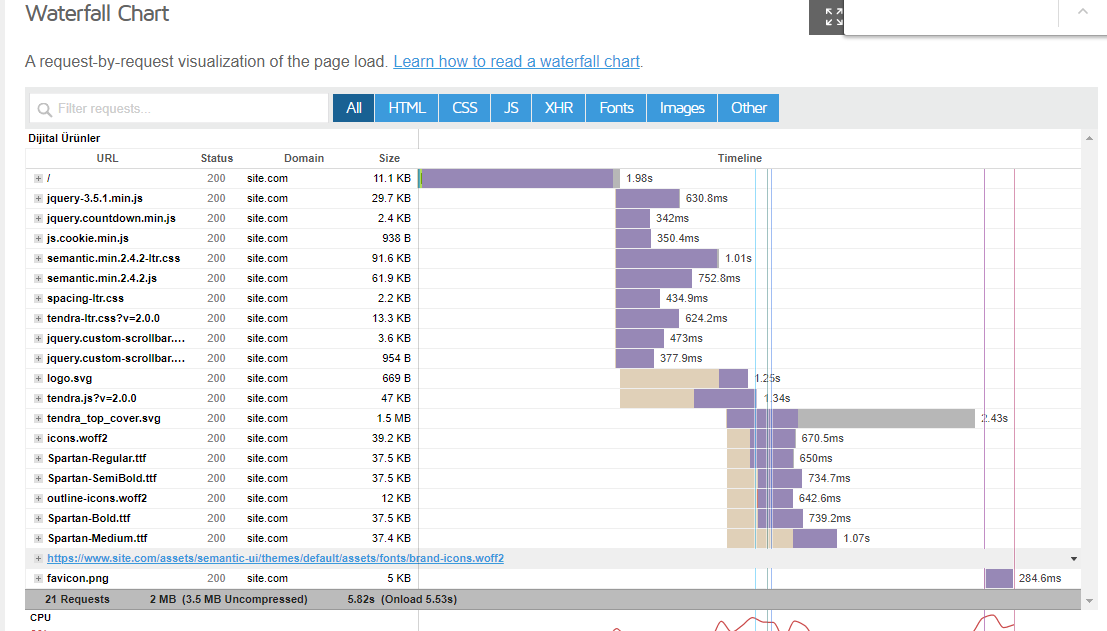Expand the icons.woff2 request
1107x631 pixels.
pos(38,438)
